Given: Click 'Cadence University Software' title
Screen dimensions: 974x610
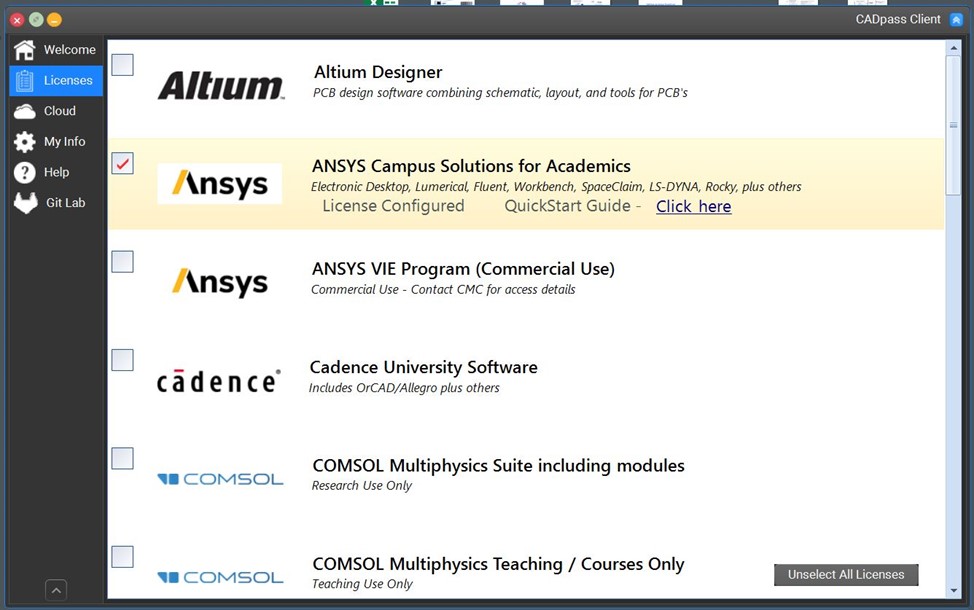Looking at the screenshot, I should coord(424,367).
